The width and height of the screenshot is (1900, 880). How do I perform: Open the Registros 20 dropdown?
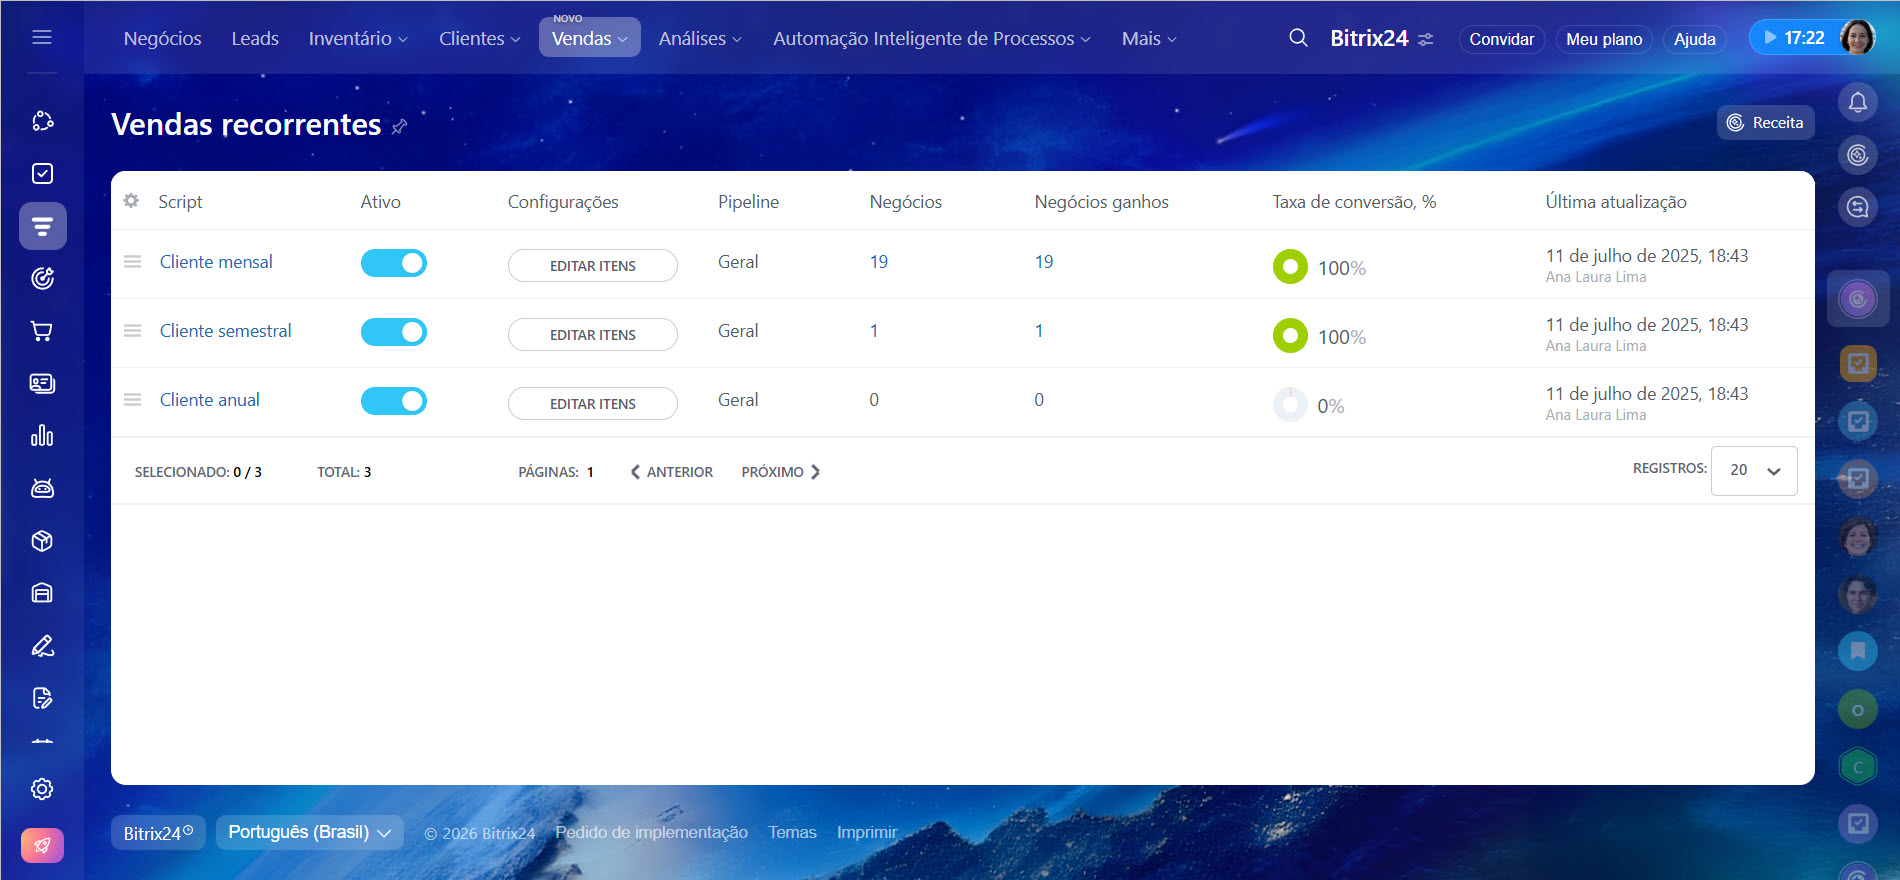point(1754,471)
